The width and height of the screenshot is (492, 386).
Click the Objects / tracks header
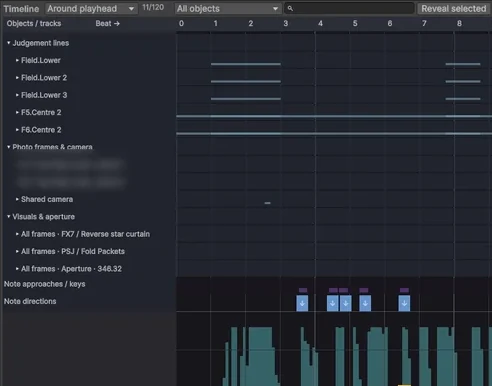34,23
